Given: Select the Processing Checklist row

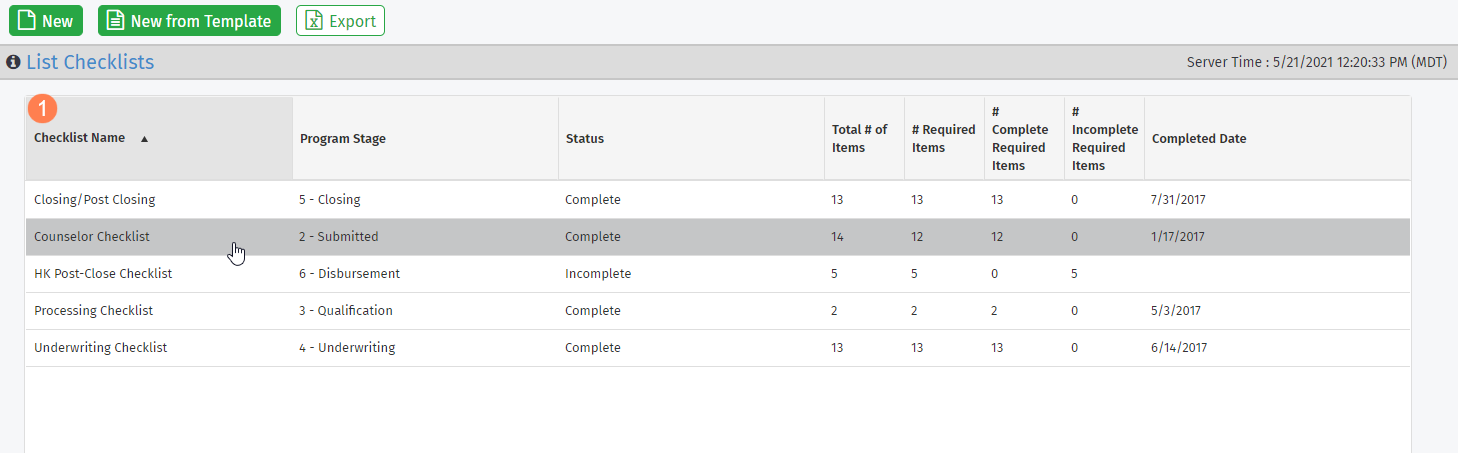Looking at the screenshot, I should tap(94, 311).
